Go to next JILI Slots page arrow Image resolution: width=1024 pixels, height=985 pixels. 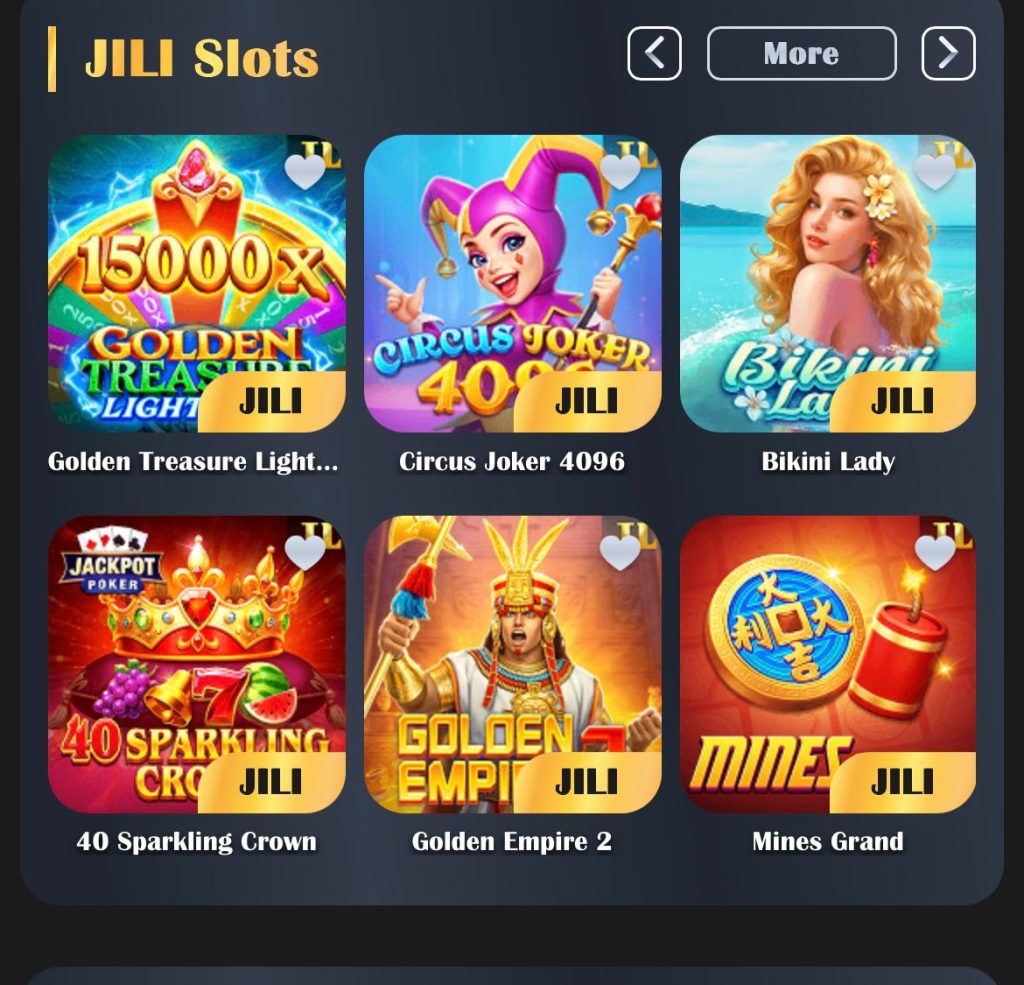[x=948, y=54]
